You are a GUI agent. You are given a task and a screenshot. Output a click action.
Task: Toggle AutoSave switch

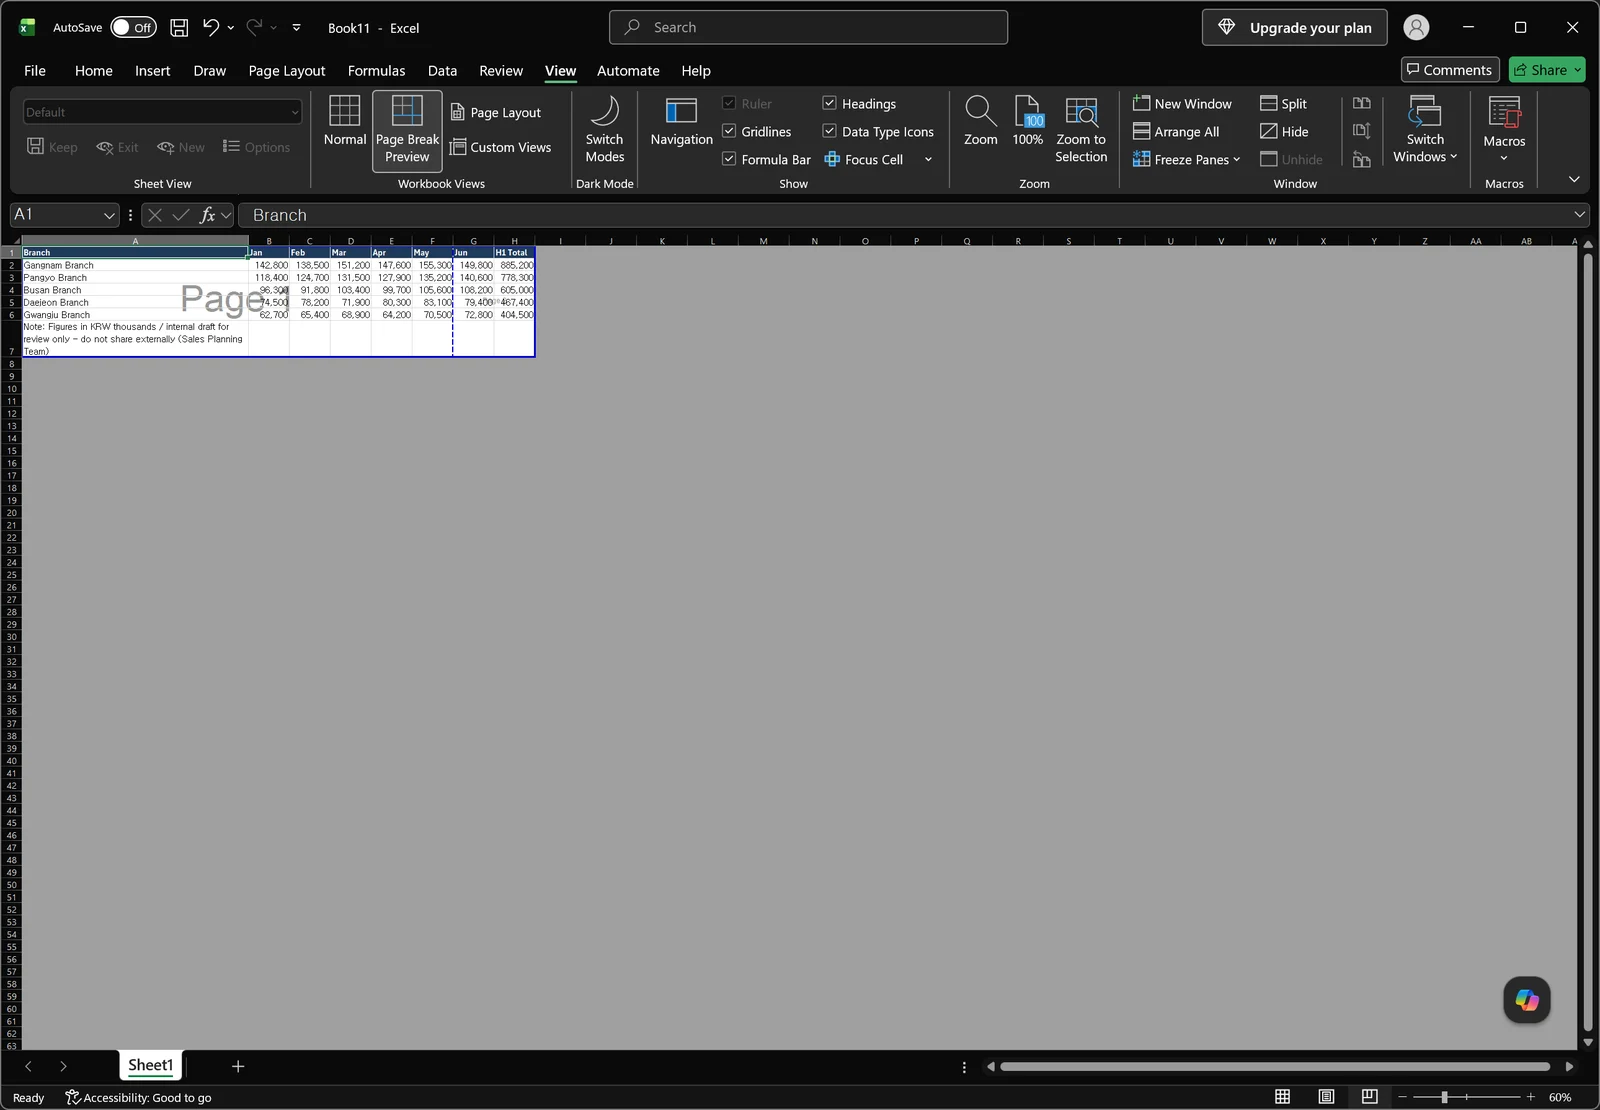tap(133, 28)
